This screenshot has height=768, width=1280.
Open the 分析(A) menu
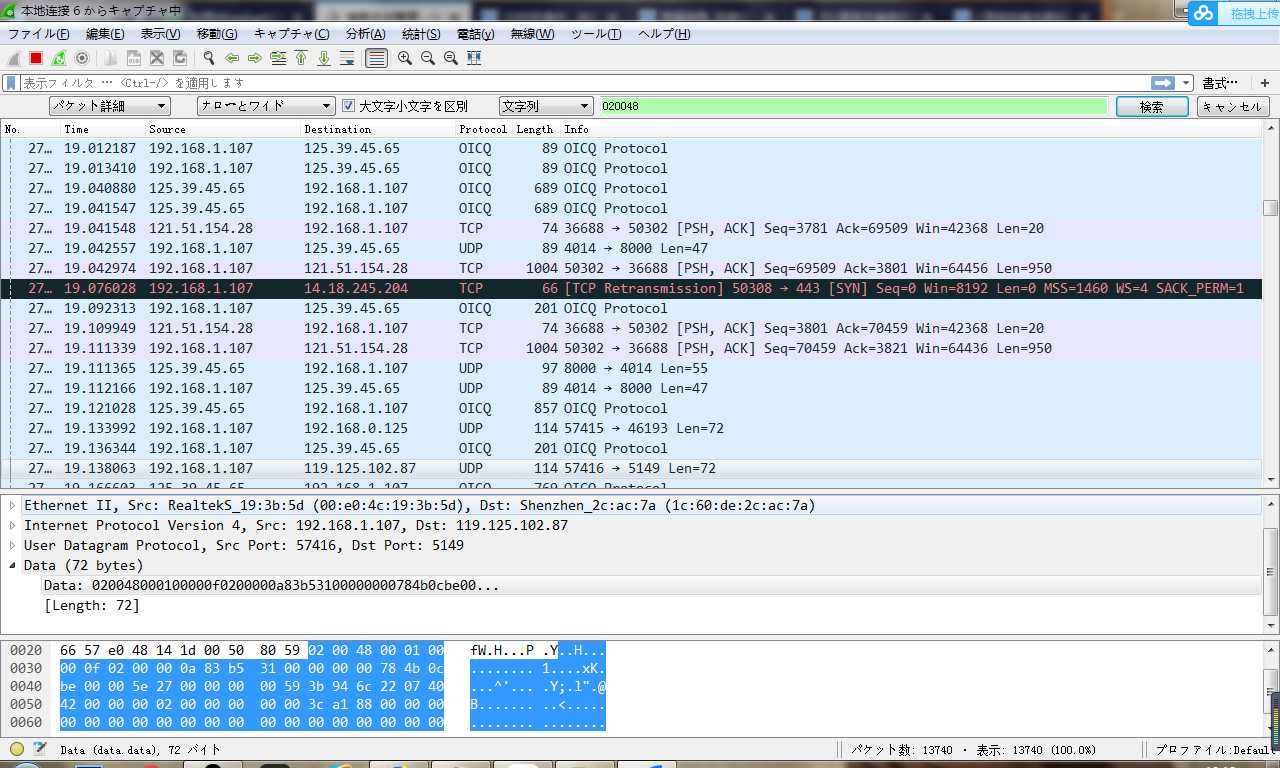365,34
